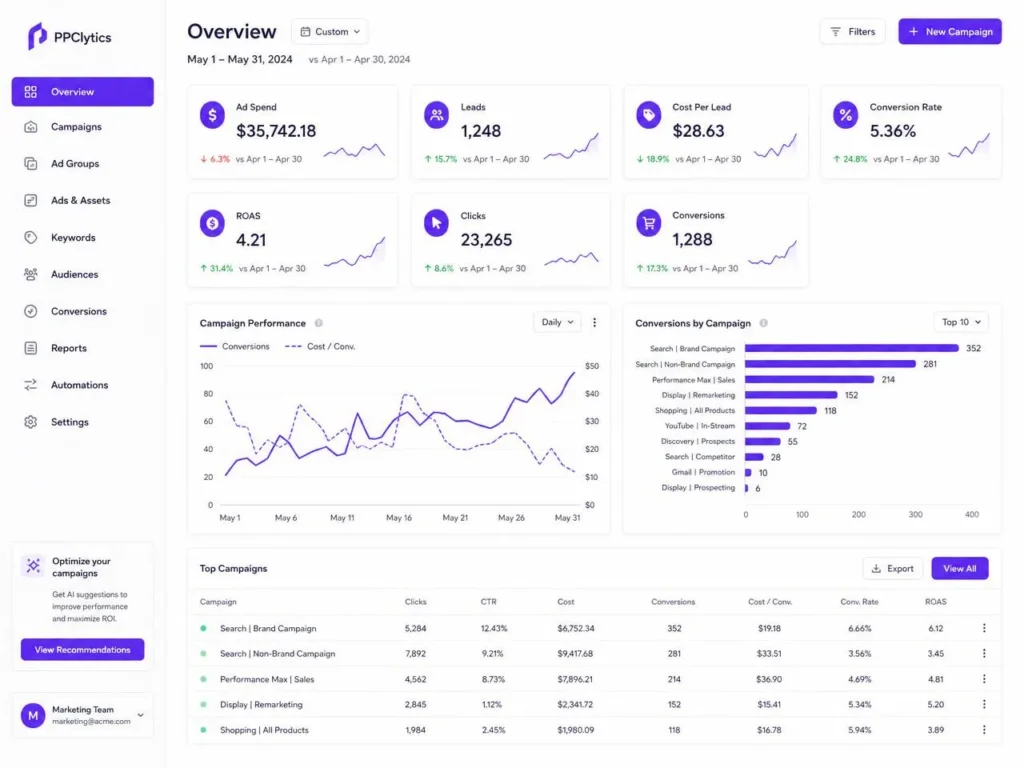1024x768 pixels.
Task: Expand the Marketing Team account chevron
Action: (140, 715)
